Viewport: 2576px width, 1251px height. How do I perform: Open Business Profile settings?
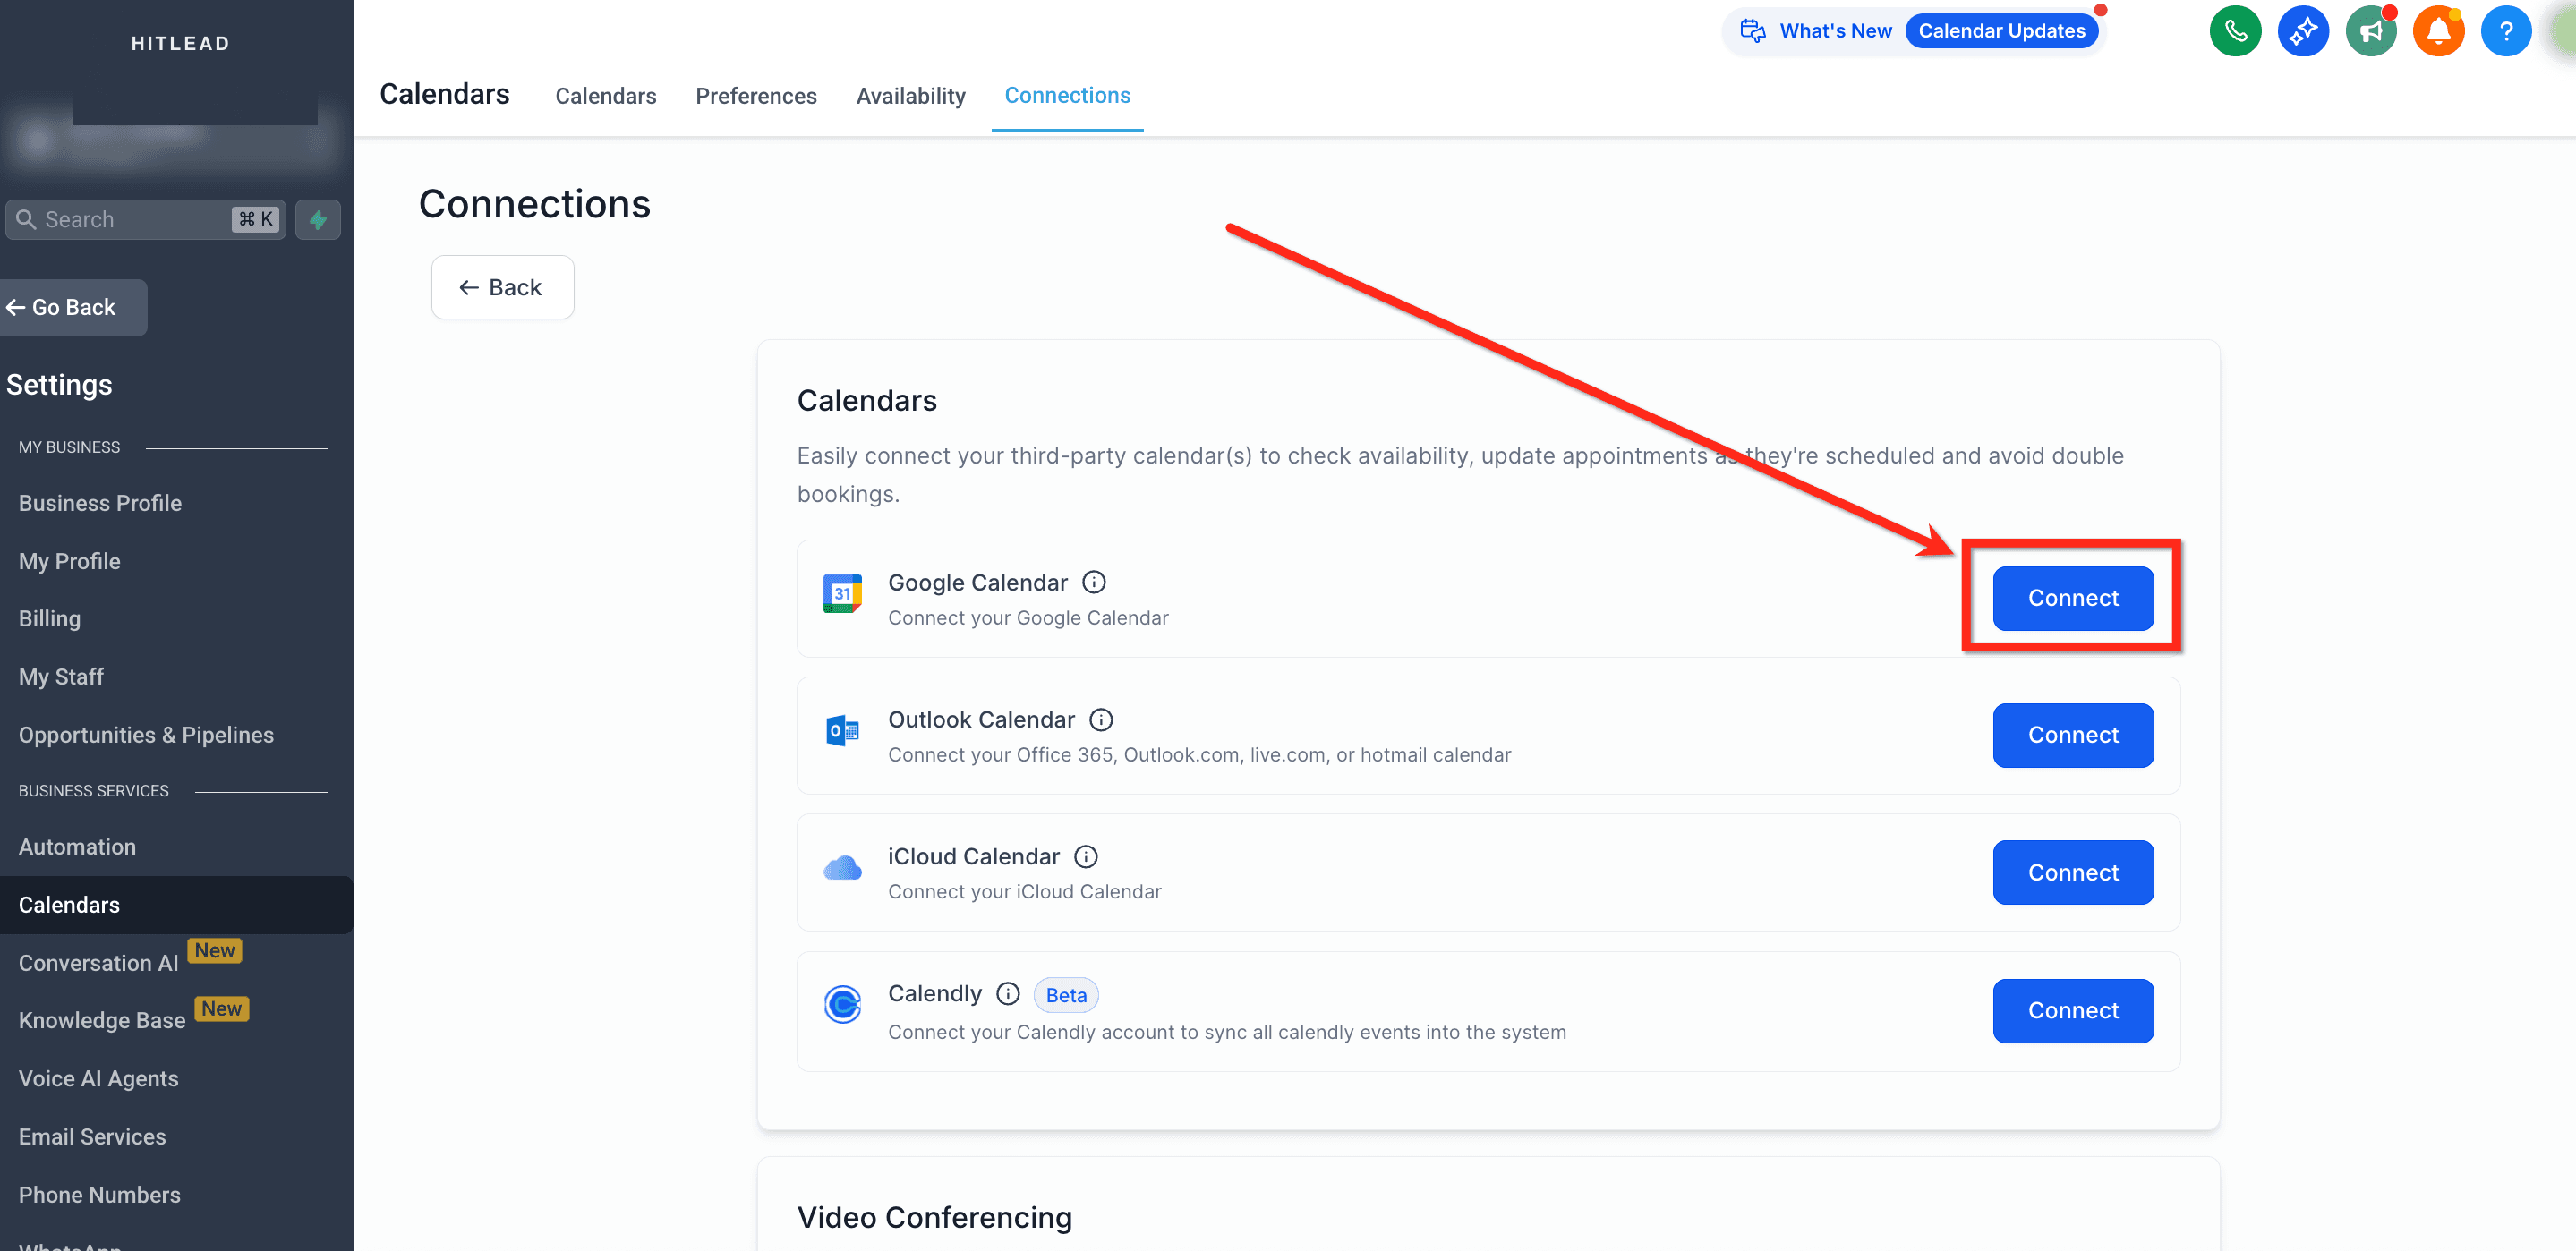[x=100, y=503]
